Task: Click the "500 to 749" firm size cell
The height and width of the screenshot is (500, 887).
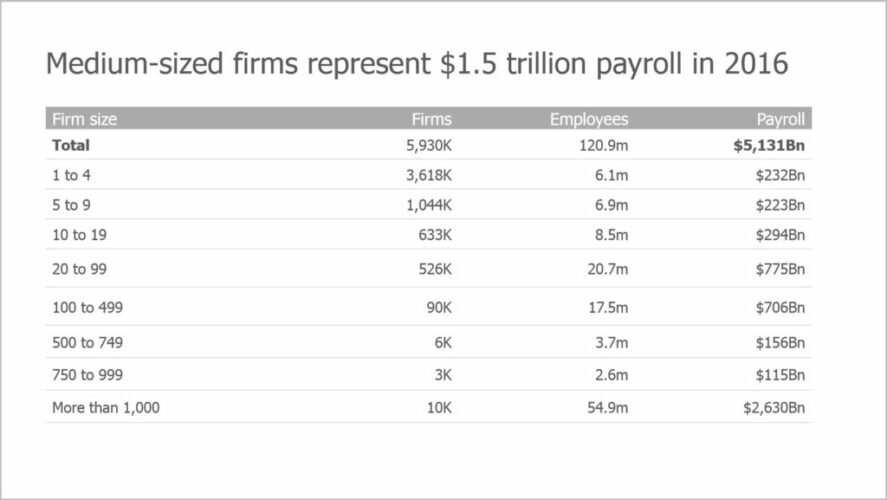Action: (85, 342)
